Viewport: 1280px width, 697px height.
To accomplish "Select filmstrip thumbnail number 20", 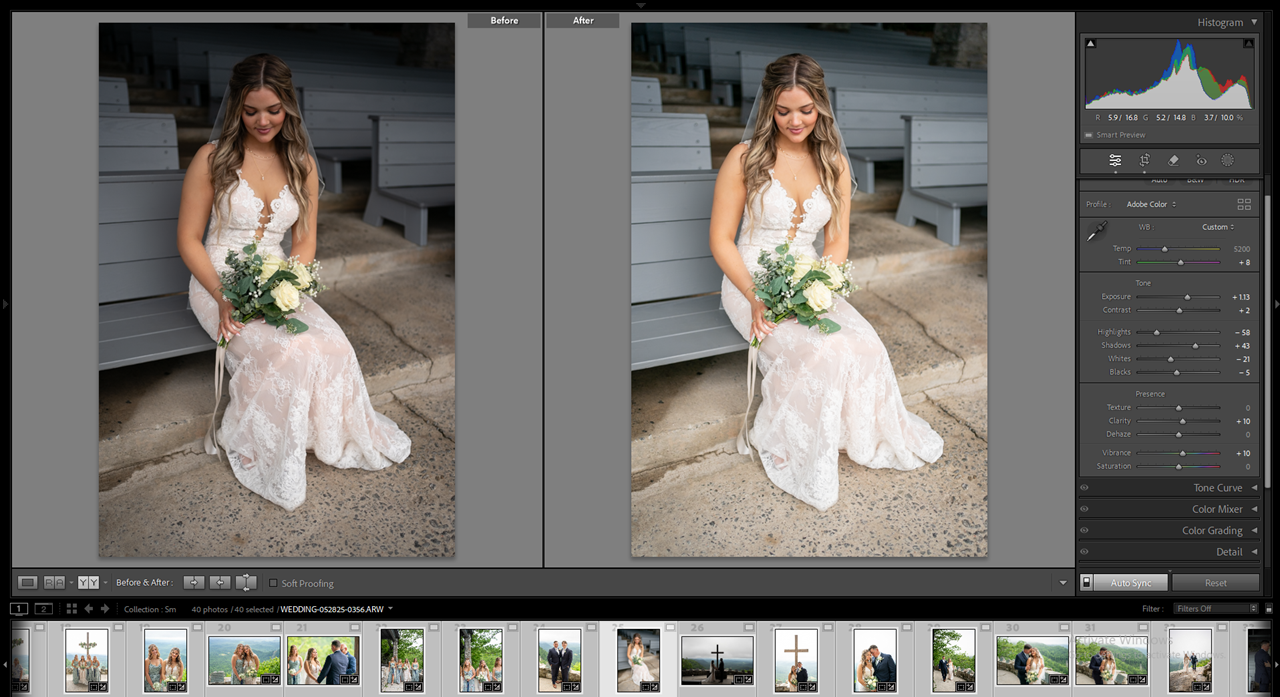I will pyautogui.click(x=244, y=660).
